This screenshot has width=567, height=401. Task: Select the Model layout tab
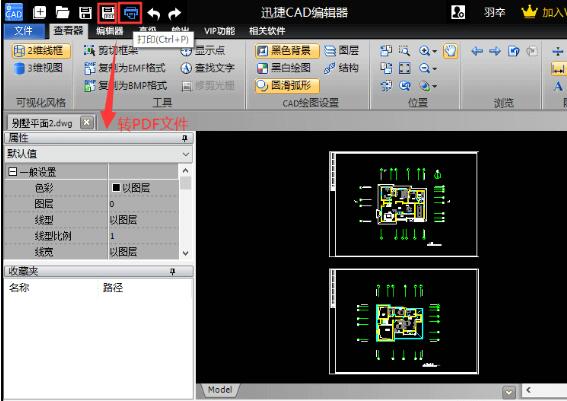[220, 390]
